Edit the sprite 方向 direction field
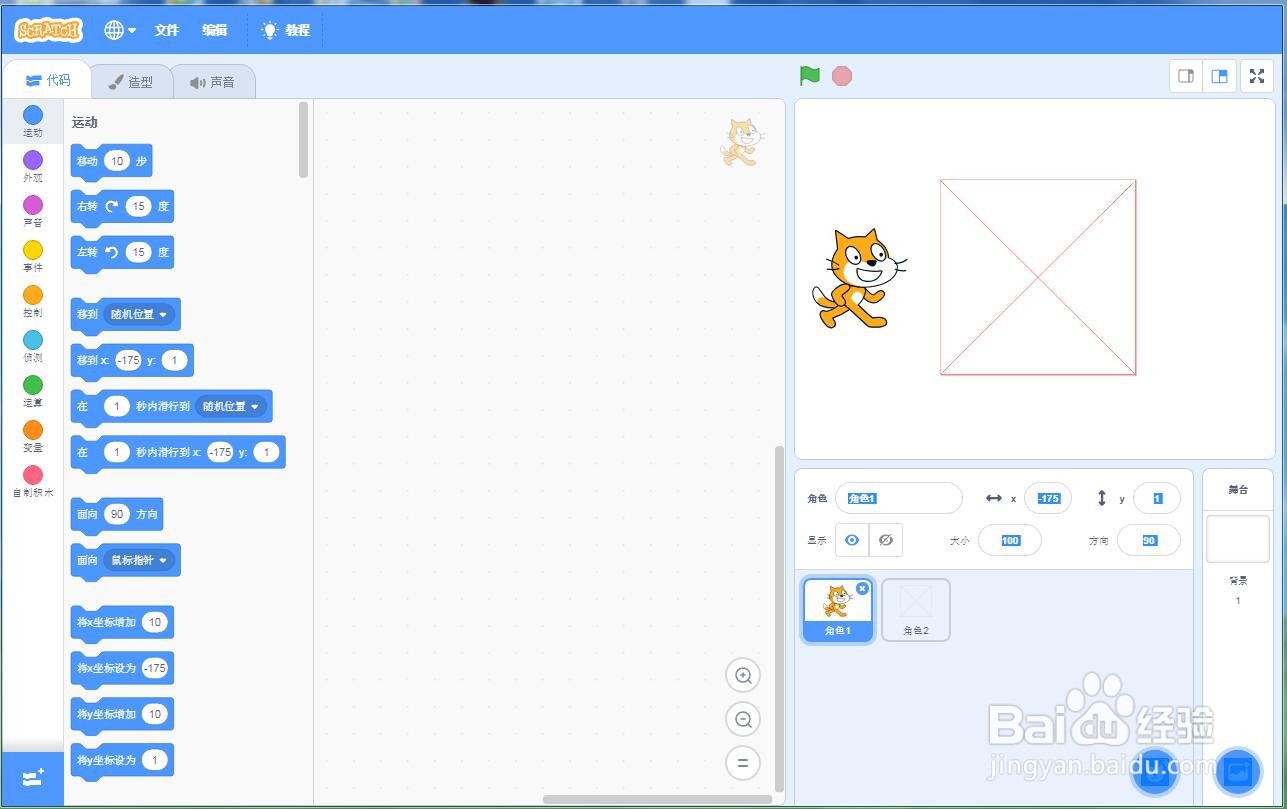The height and width of the screenshot is (809, 1287). pos(1149,540)
